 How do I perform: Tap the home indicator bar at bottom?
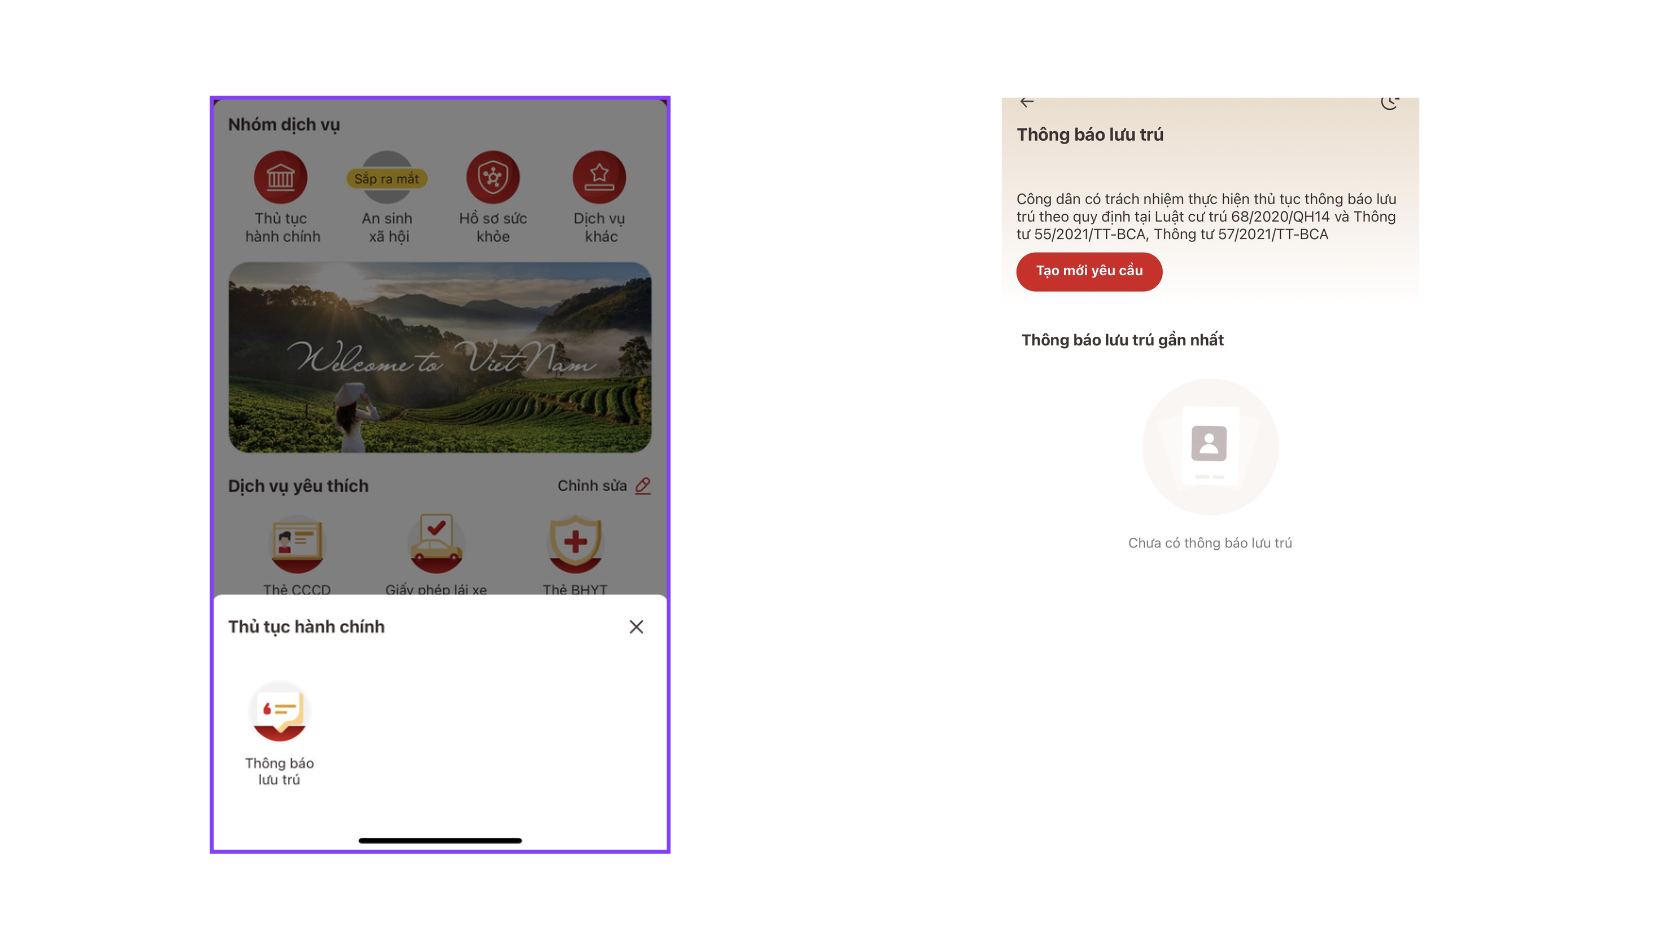[440, 840]
